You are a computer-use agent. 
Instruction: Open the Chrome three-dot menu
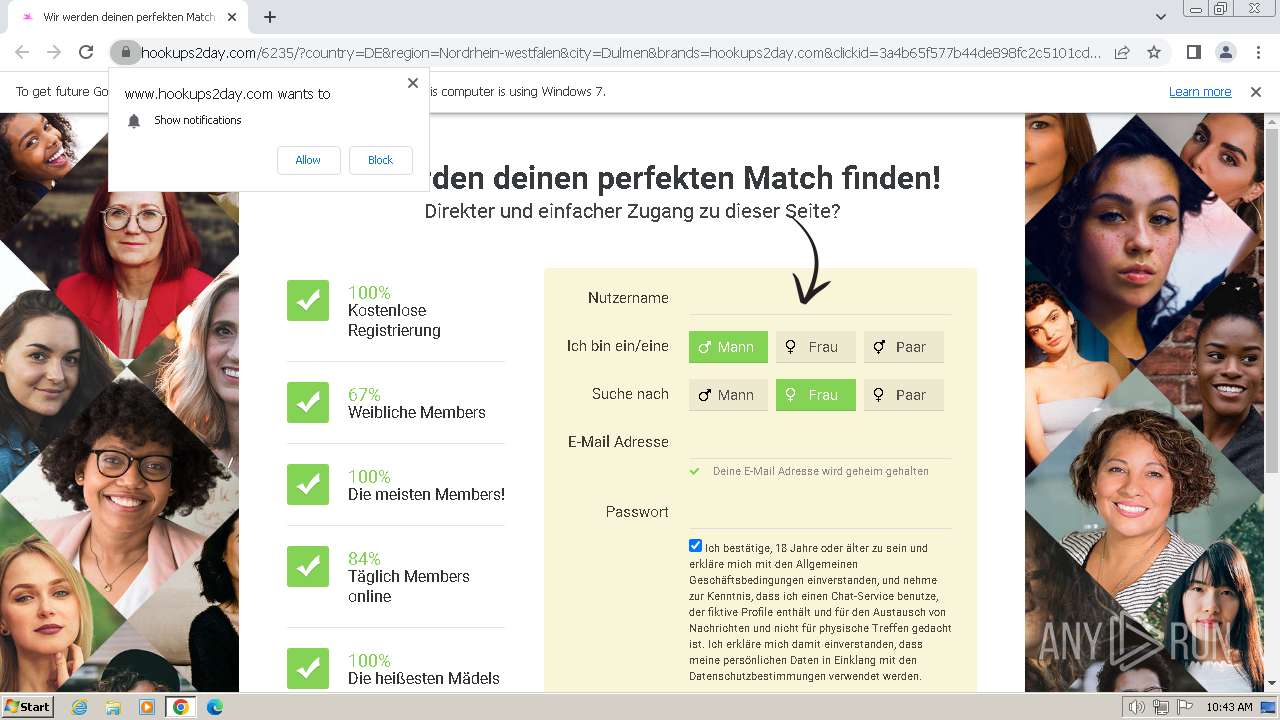point(1257,52)
